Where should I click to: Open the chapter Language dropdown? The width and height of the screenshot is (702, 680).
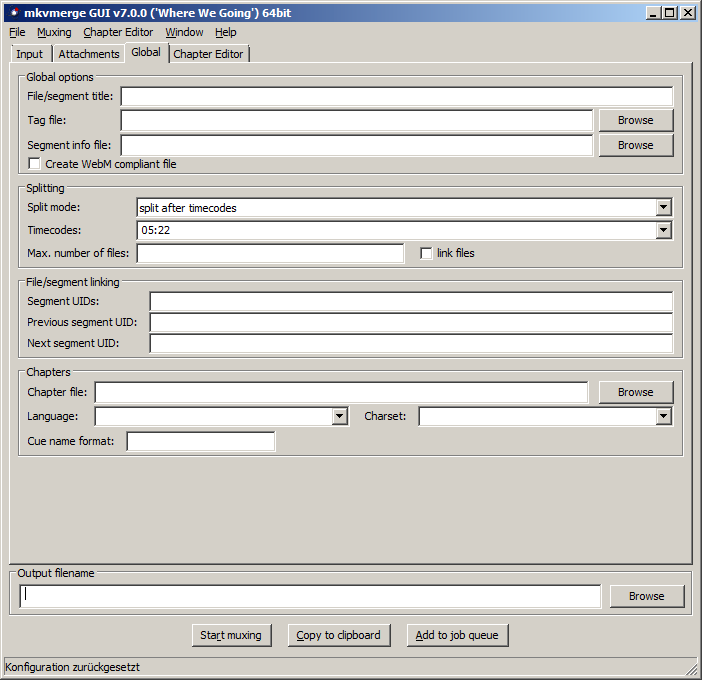pos(339,416)
